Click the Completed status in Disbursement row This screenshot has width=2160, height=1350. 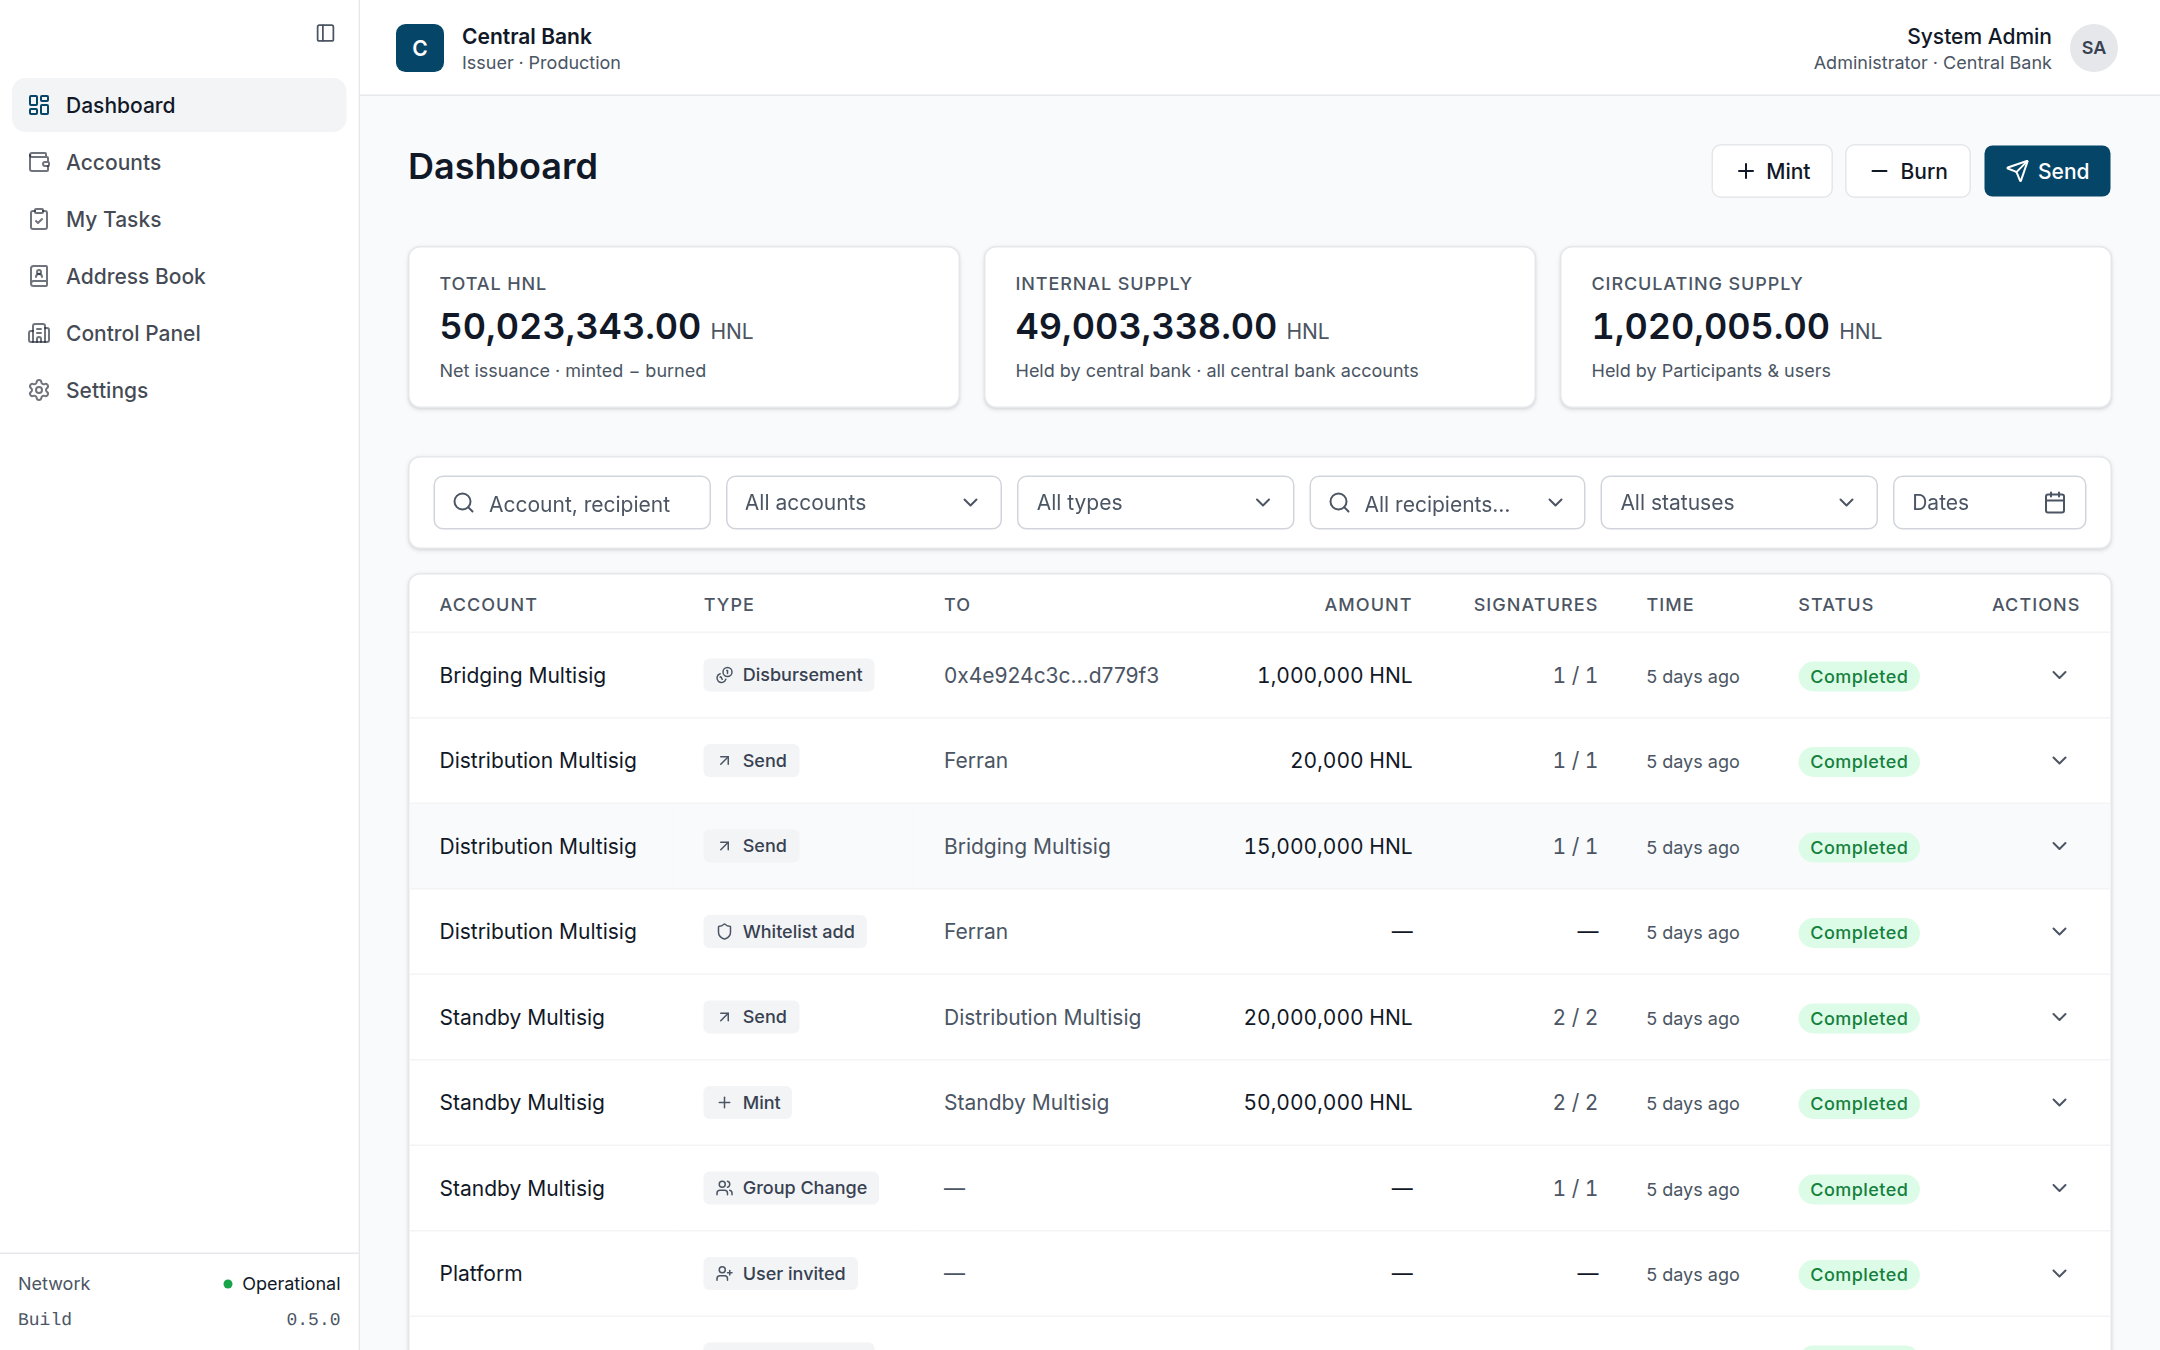tap(1859, 676)
